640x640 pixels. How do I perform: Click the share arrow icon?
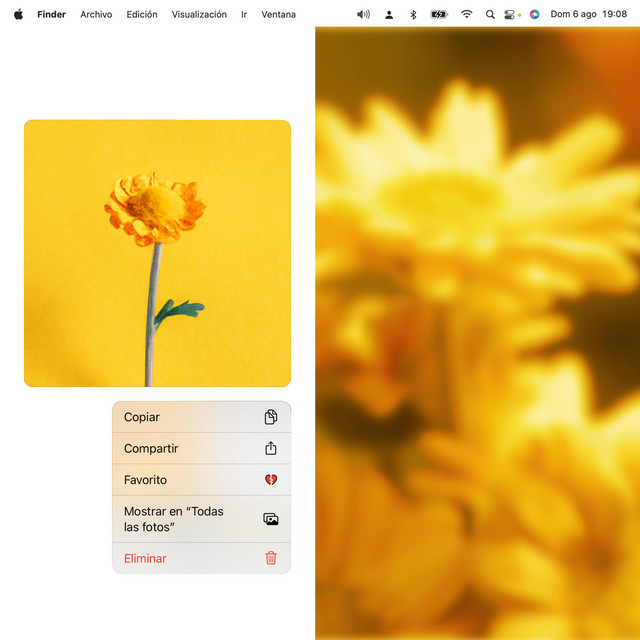point(271,448)
